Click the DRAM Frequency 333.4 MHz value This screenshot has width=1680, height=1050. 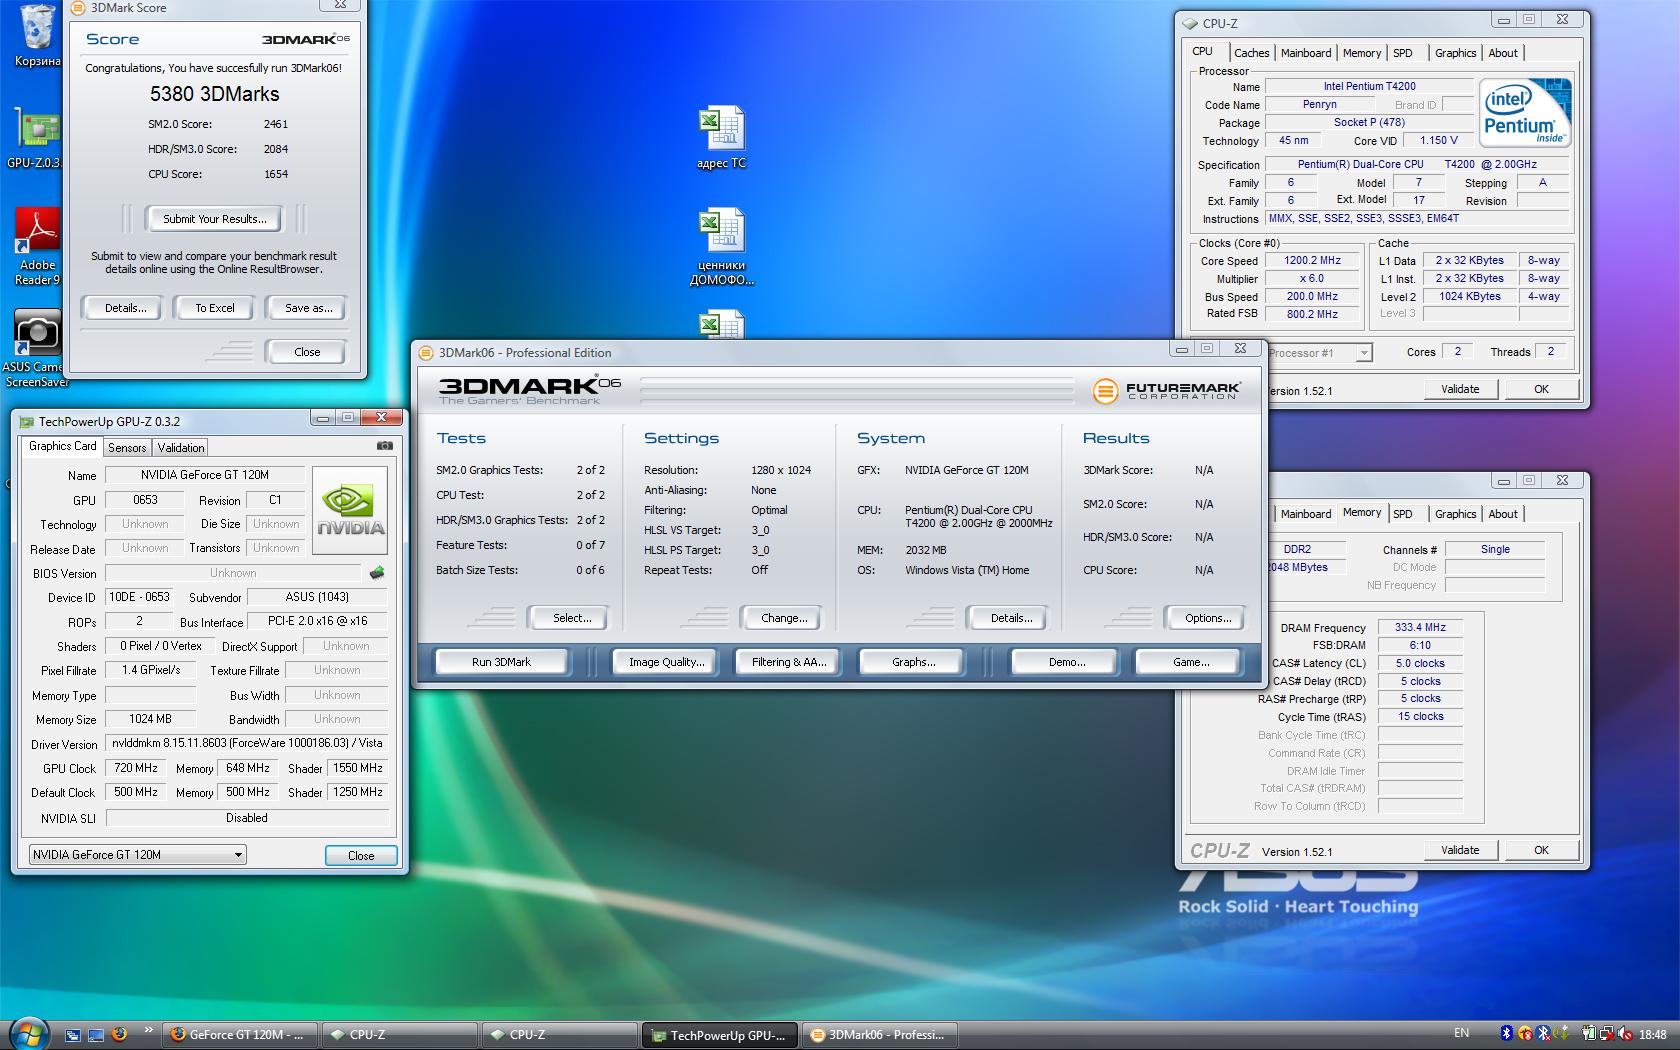[x=1420, y=627]
